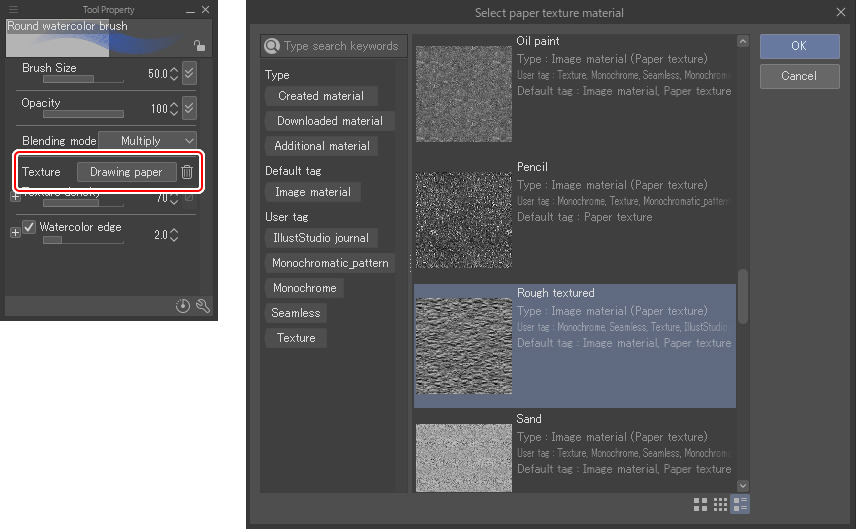This screenshot has height=529, width=856.
Task: Filter by Additional material tag
Action: click(x=322, y=146)
